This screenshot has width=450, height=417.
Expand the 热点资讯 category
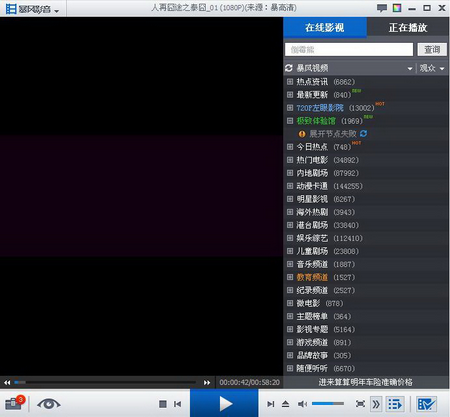(290, 82)
